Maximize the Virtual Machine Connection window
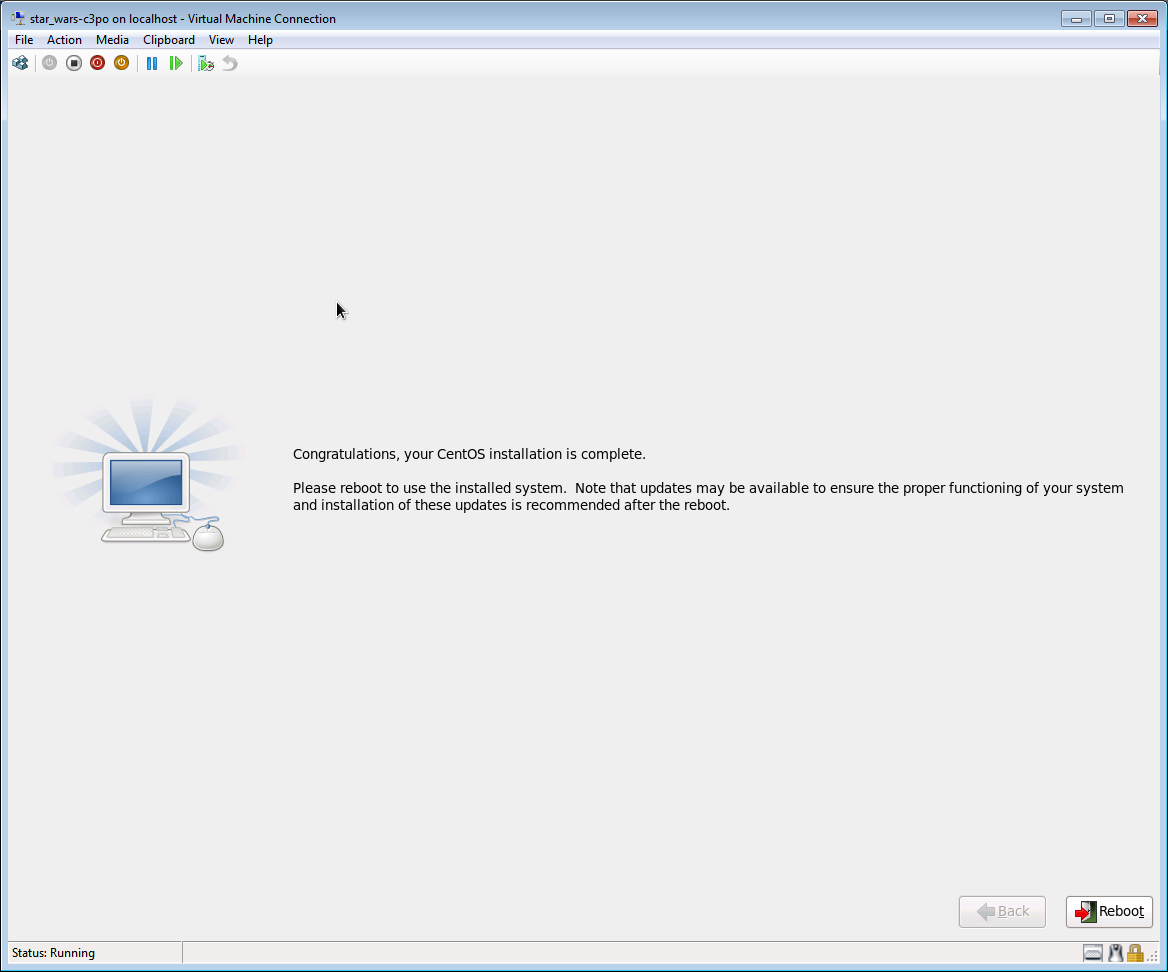Image resolution: width=1168 pixels, height=972 pixels. pyautogui.click(x=1109, y=19)
